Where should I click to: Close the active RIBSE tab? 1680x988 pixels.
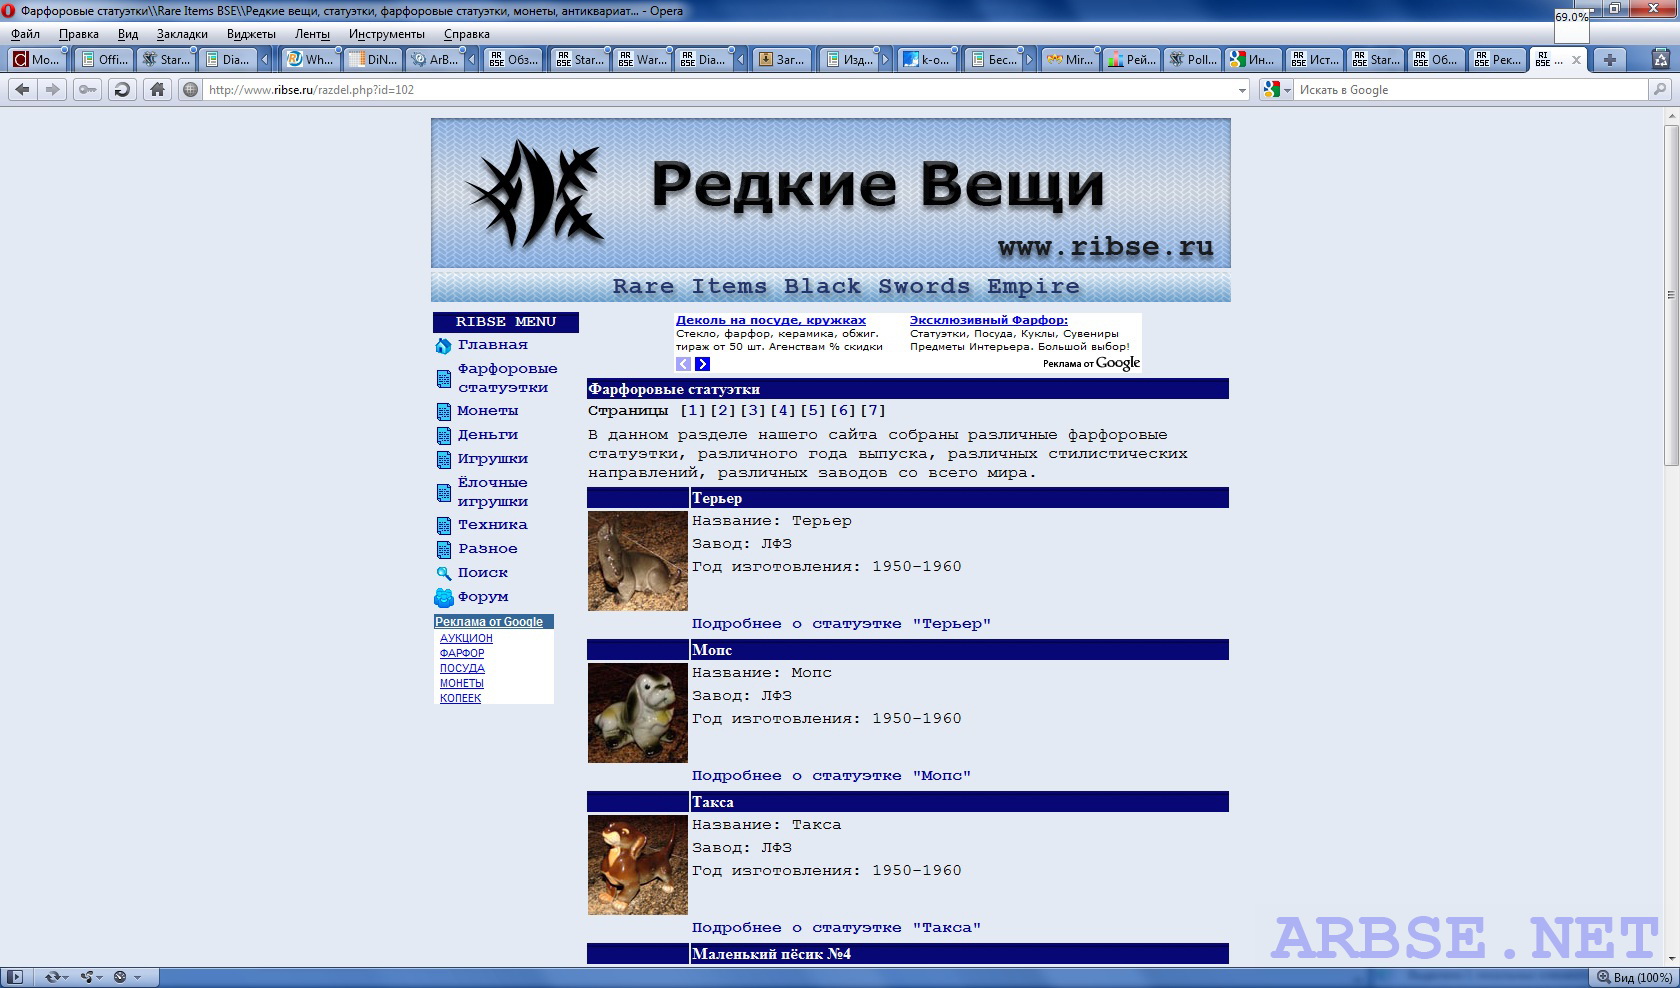[1576, 60]
